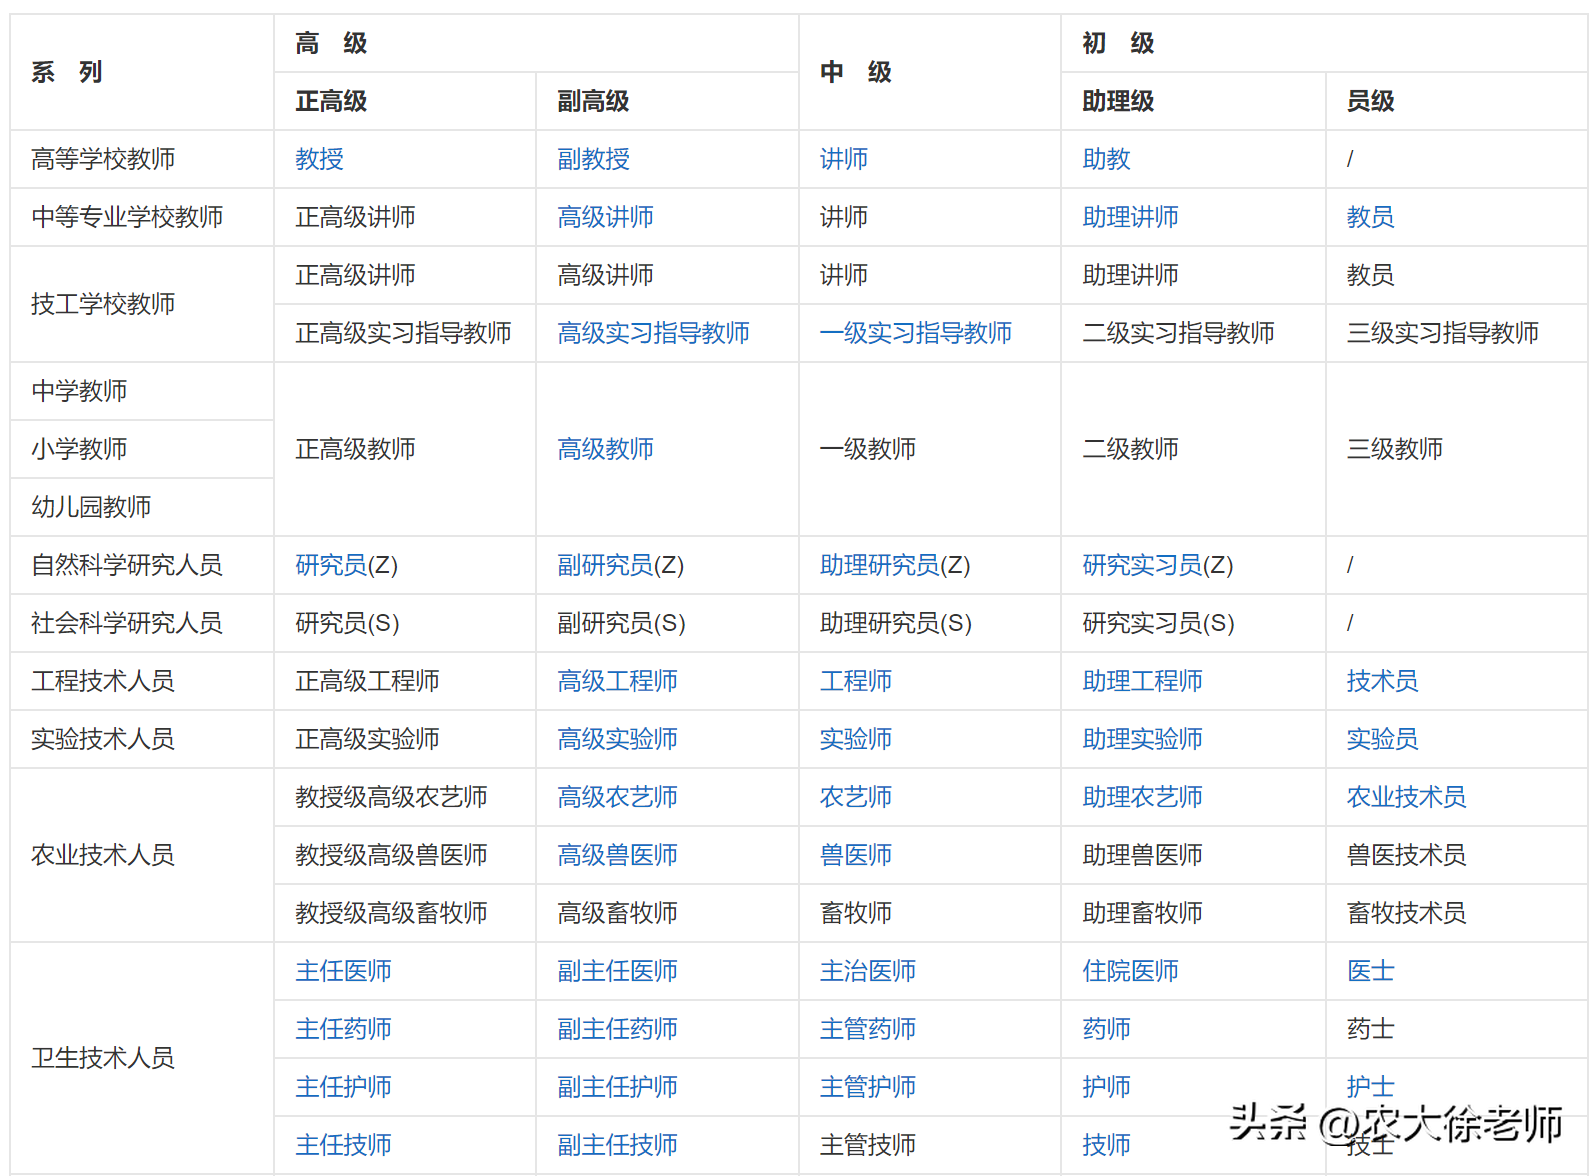Select the 主管技师 cell

pyautogui.click(x=930, y=1145)
